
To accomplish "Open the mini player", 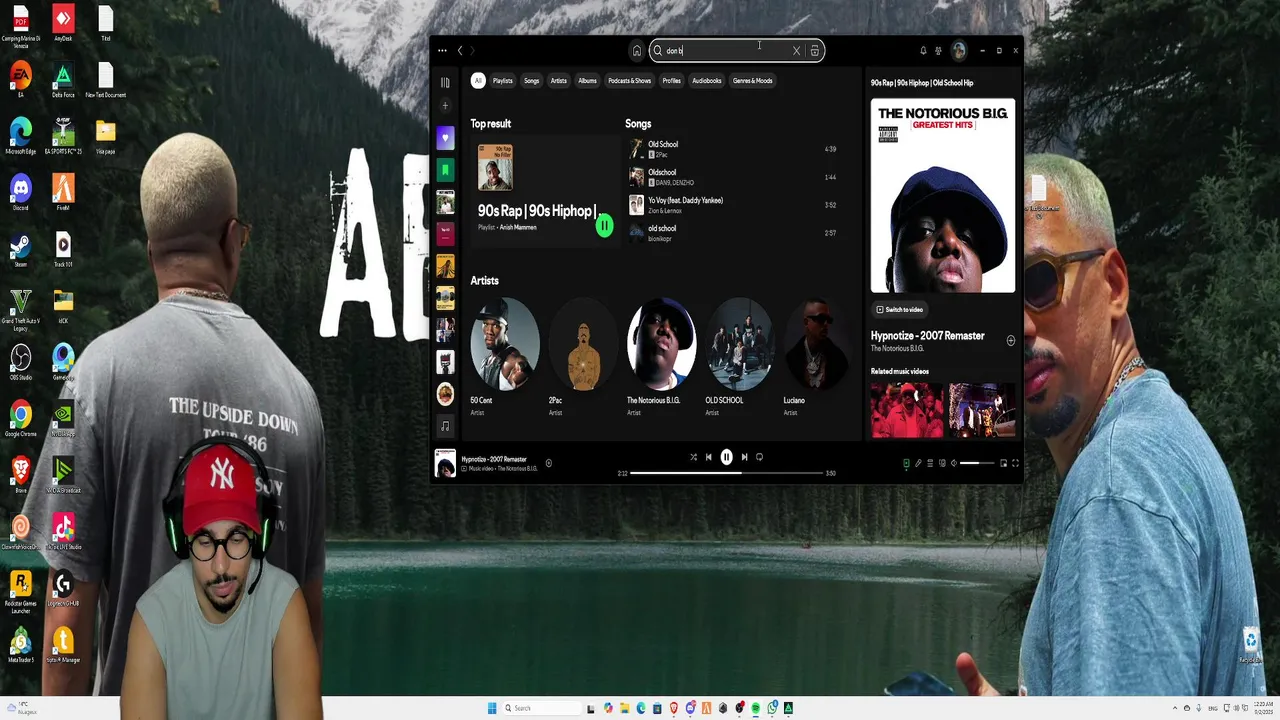I will (x=1003, y=463).
